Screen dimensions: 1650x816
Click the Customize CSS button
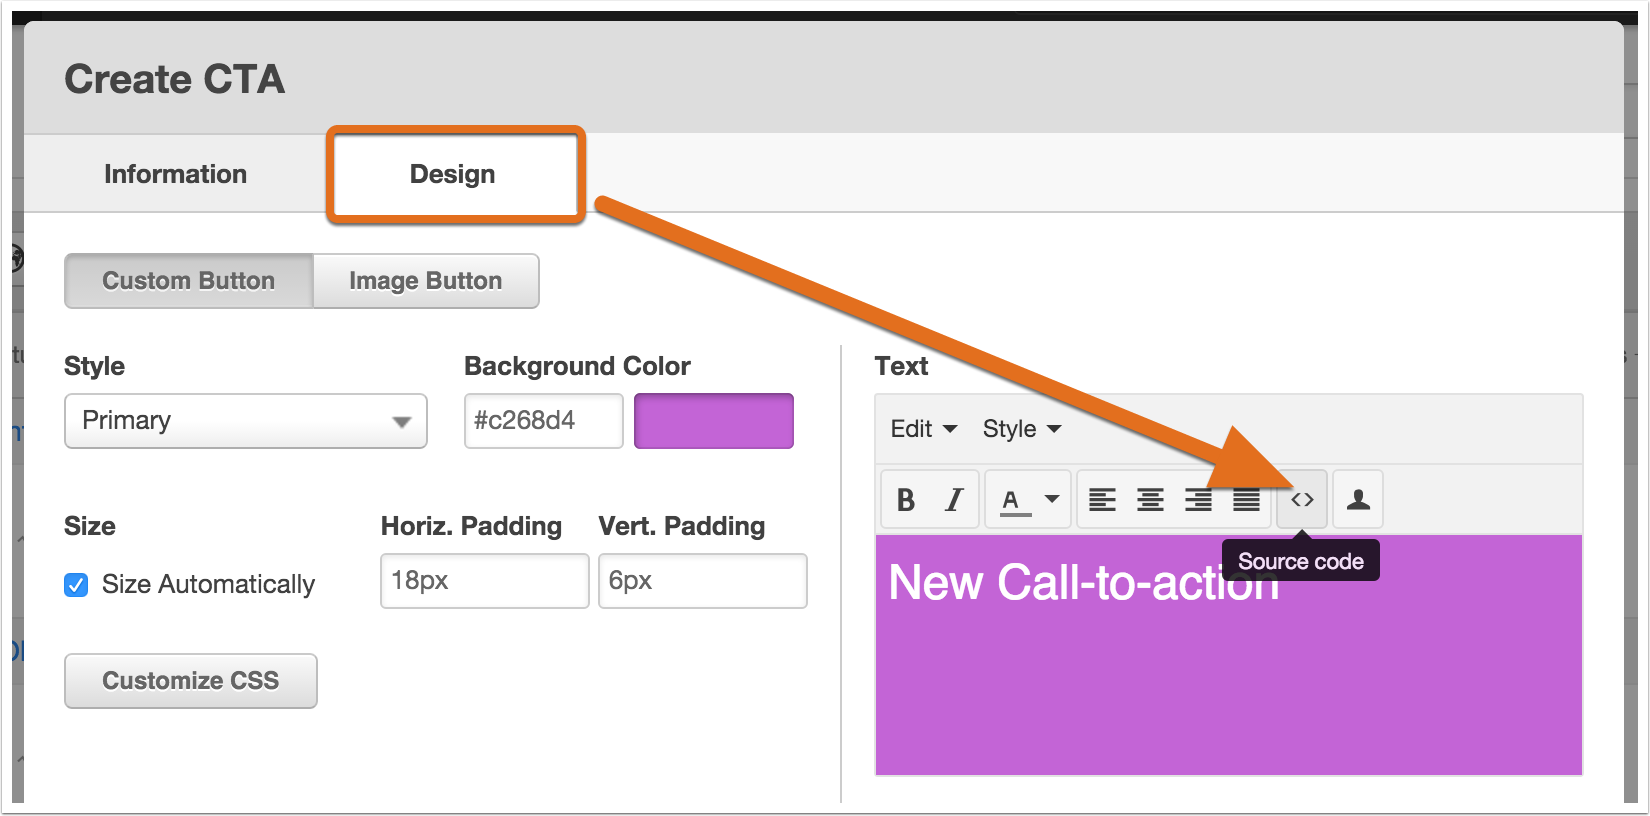(191, 681)
